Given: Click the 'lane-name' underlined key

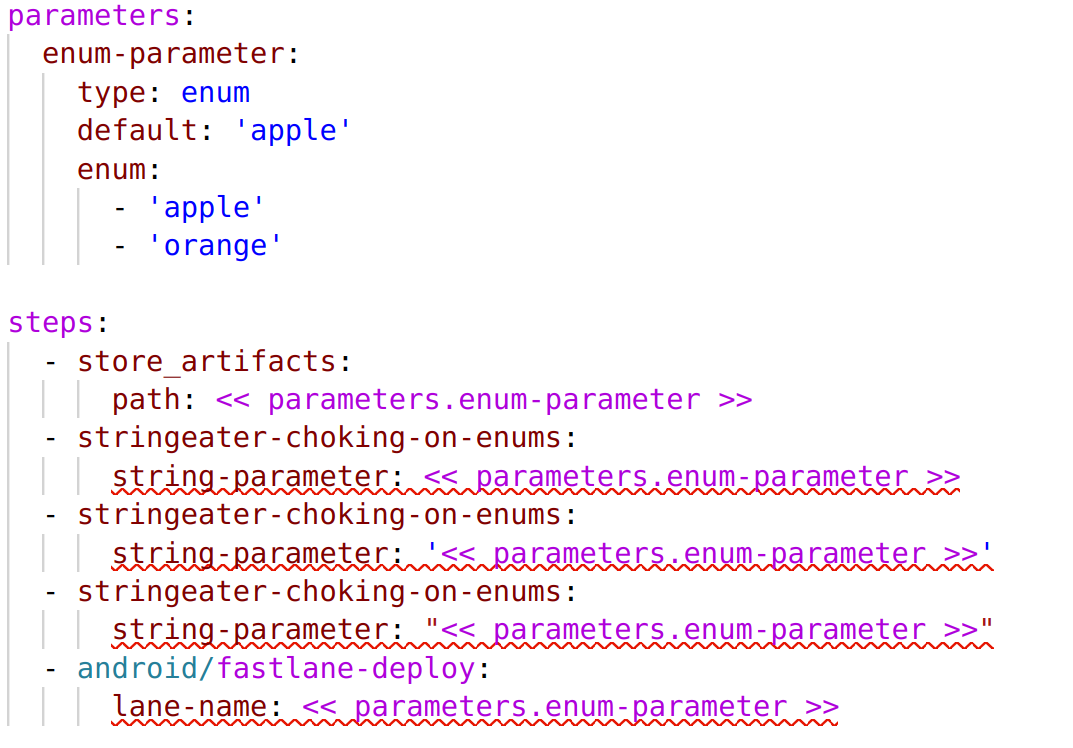Looking at the screenshot, I should tap(189, 707).
